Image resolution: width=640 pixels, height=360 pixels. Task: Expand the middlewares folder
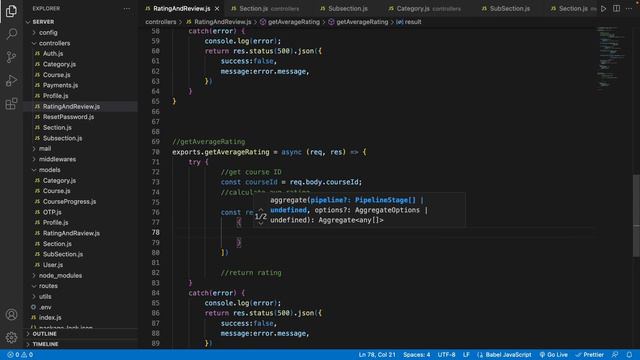point(80,159)
